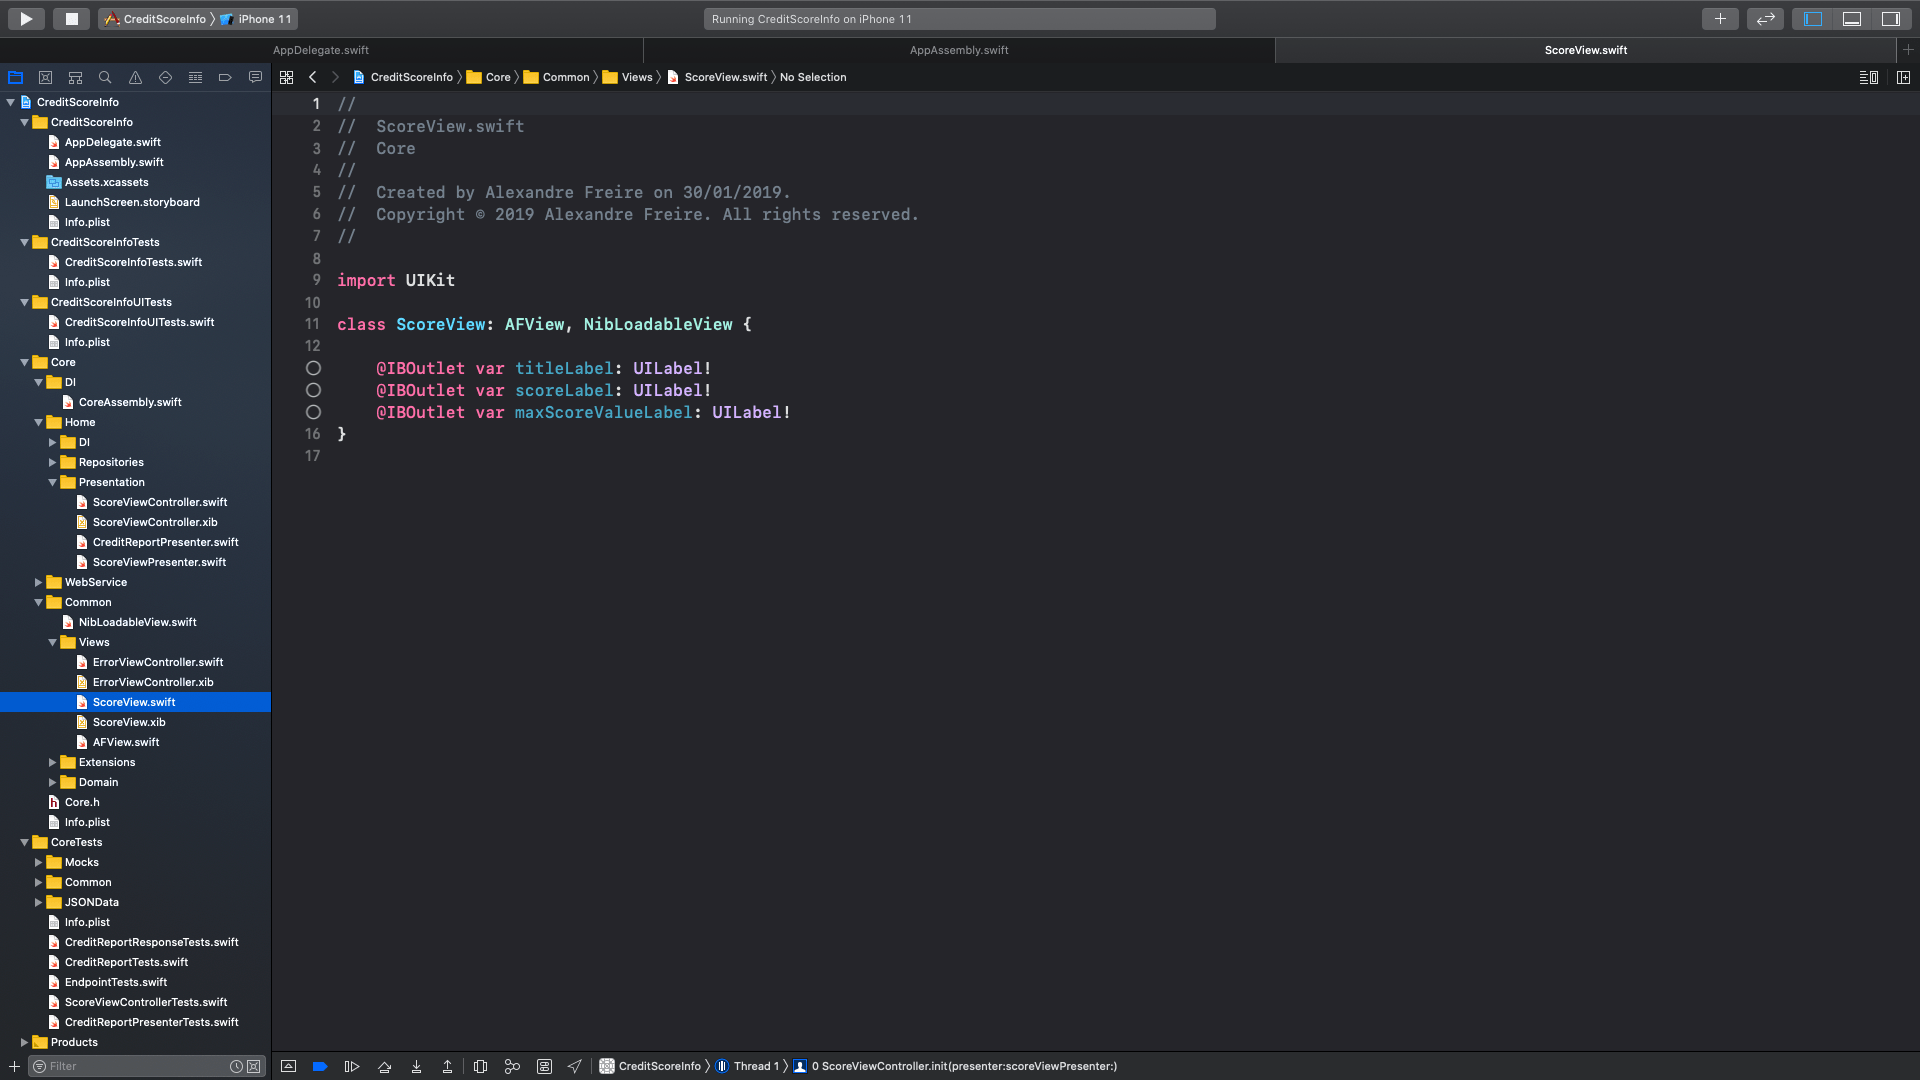Switch to the AppDelegate.swift tab

(321, 49)
